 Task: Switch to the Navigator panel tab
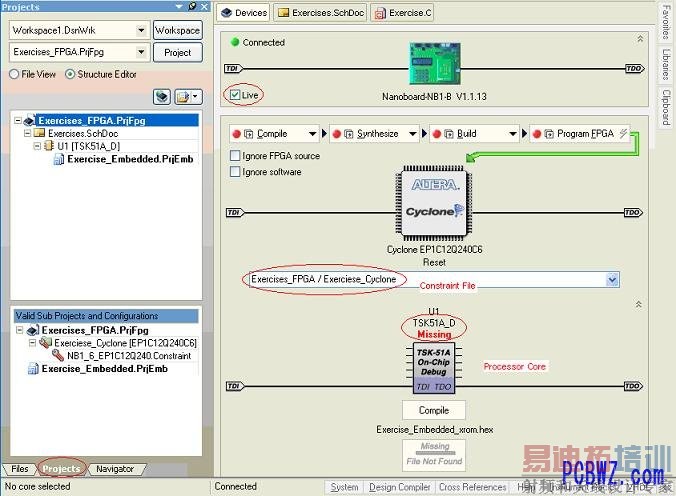click(x=115, y=469)
